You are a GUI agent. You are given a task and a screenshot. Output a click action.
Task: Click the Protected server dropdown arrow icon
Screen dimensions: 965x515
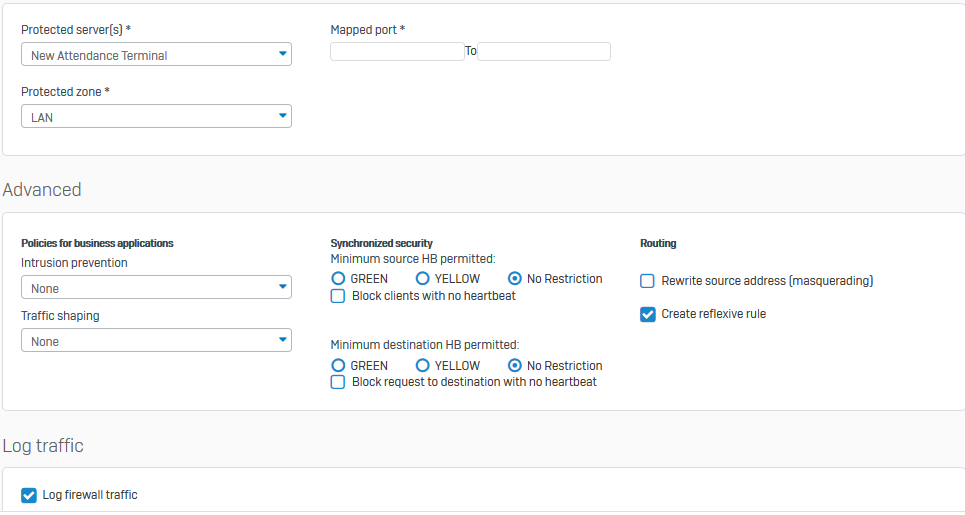click(282, 54)
